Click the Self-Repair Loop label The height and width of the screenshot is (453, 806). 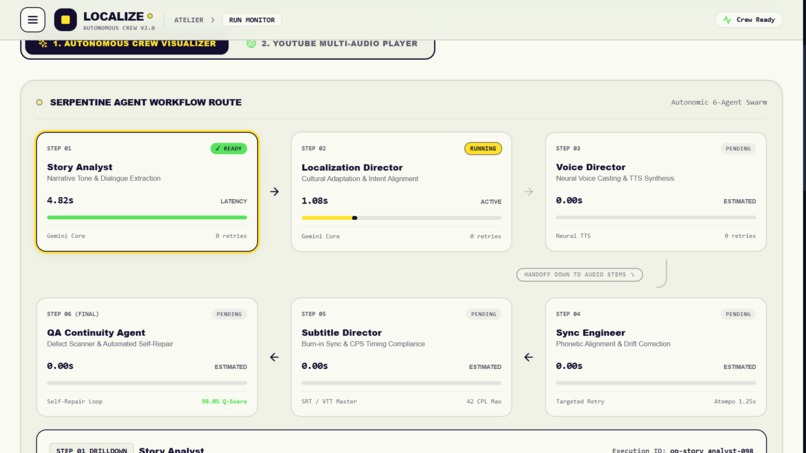click(x=75, y=402)
